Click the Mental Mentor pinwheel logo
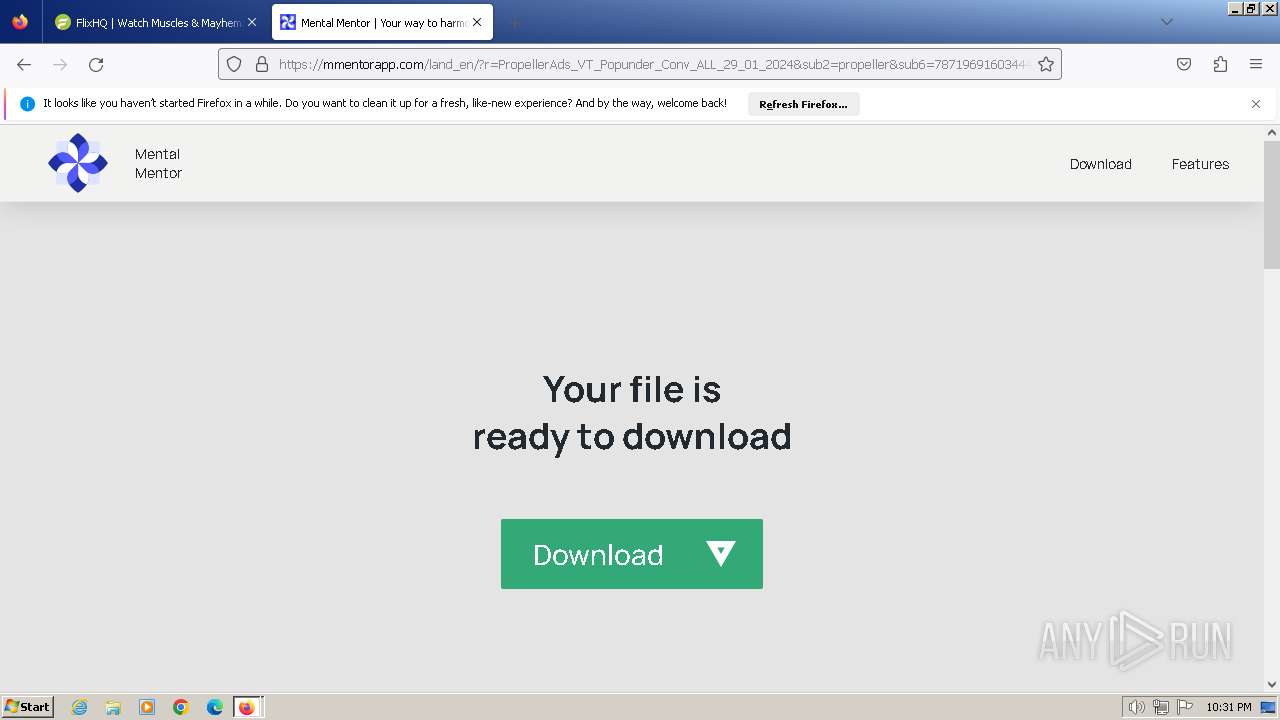Image resolution: width=1280 pixels, height=720 pixels. 78,163
